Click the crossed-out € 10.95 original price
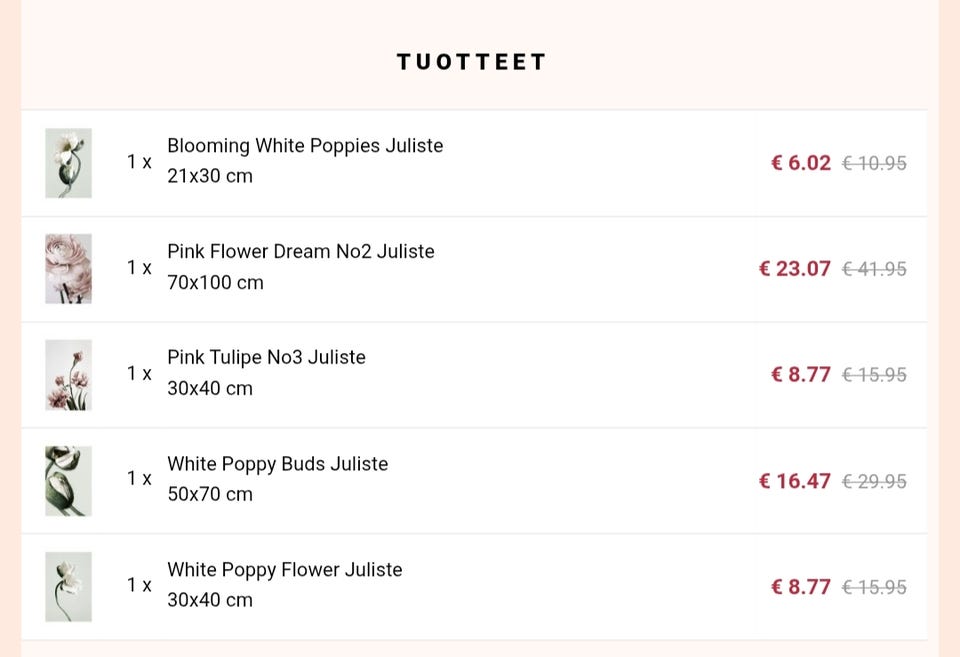Image resolution: width=960 pixels, height=657 pixels. pos(874,163)
